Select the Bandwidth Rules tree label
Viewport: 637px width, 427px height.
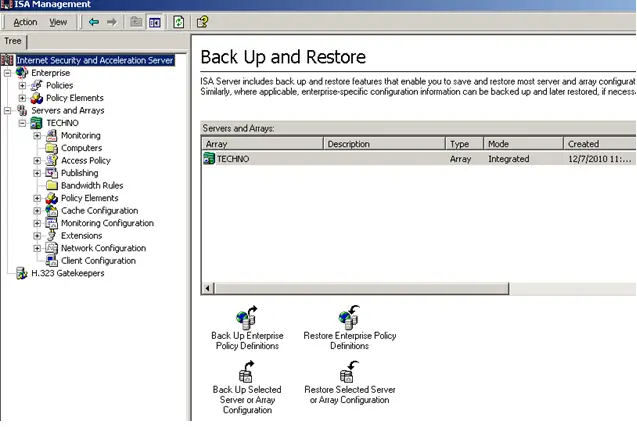click(x=92, y=185)
